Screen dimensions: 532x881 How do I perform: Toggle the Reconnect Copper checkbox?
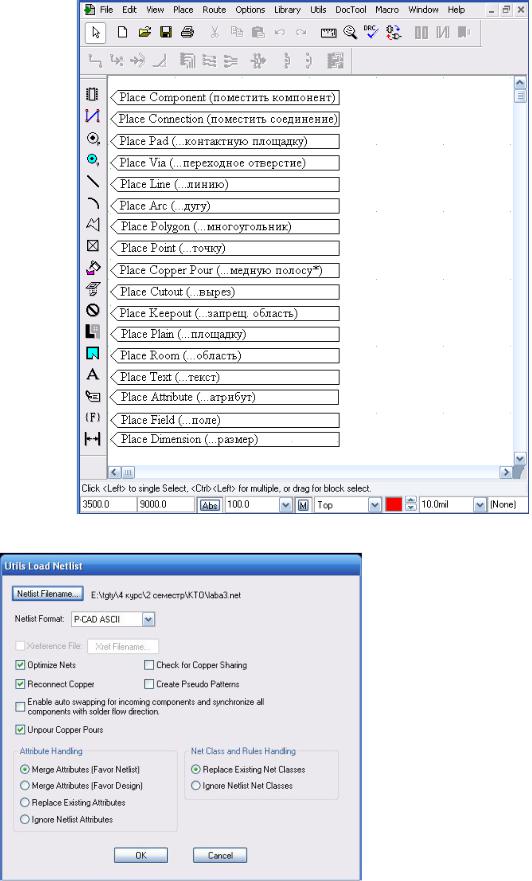point(20,684)
